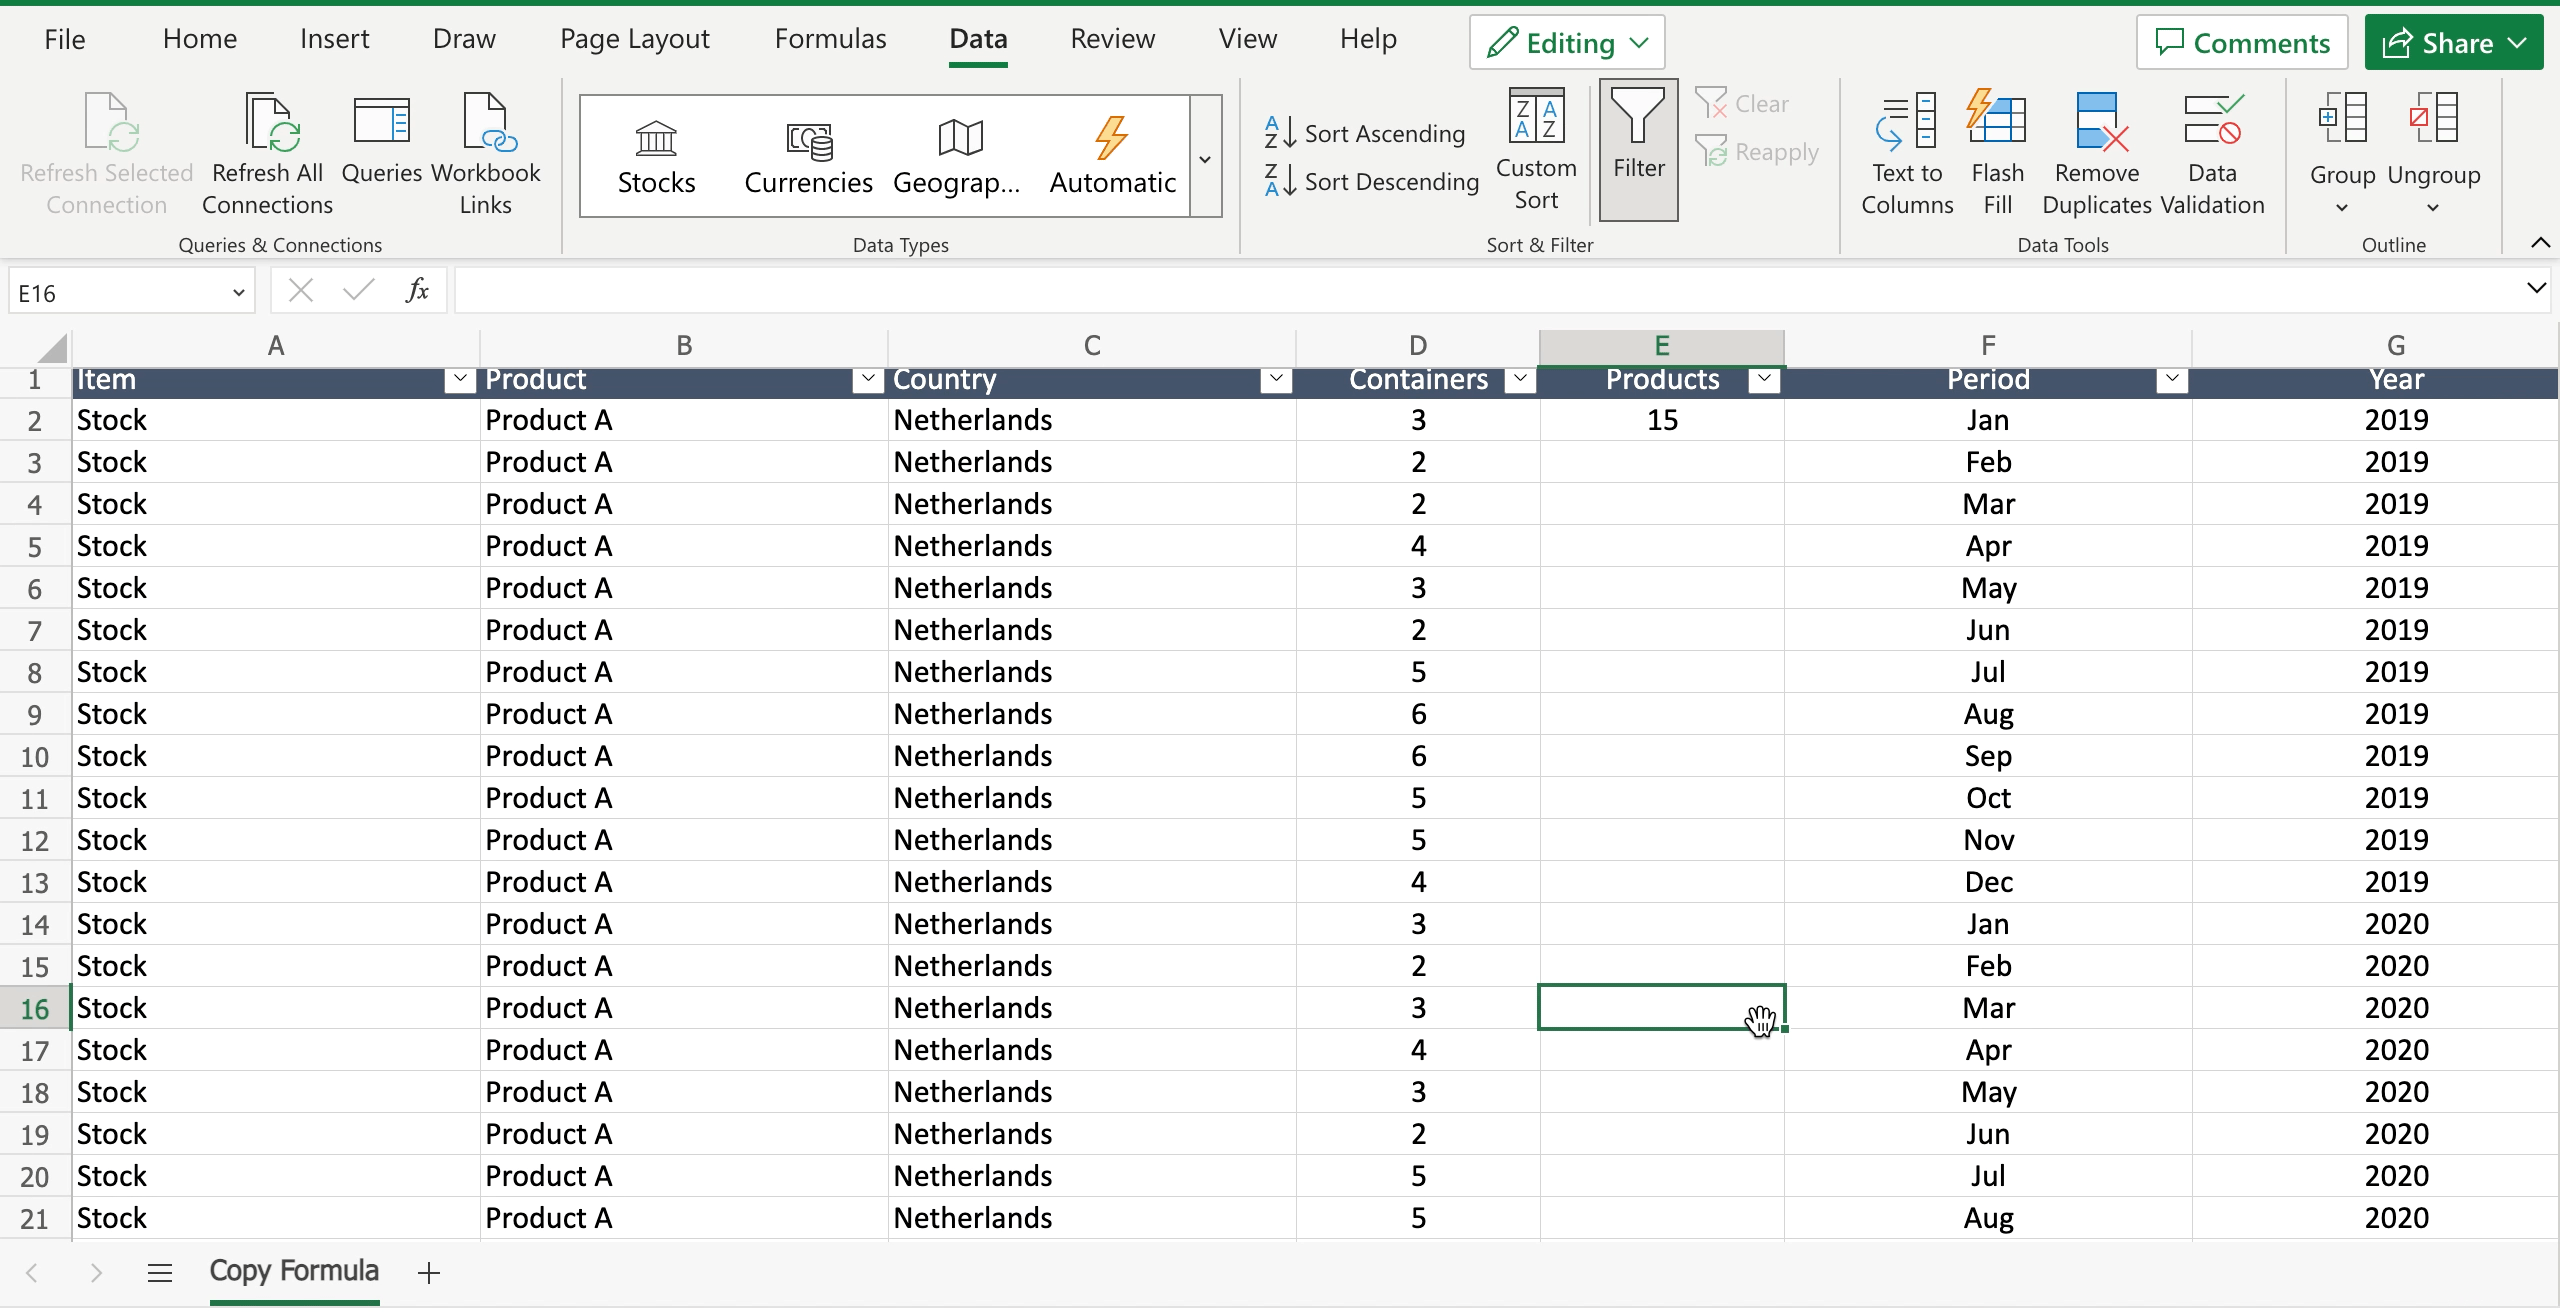Screen dimensions: 2560x1312
Task: Click Sort Ascending button
Action: click(1372, 131)
